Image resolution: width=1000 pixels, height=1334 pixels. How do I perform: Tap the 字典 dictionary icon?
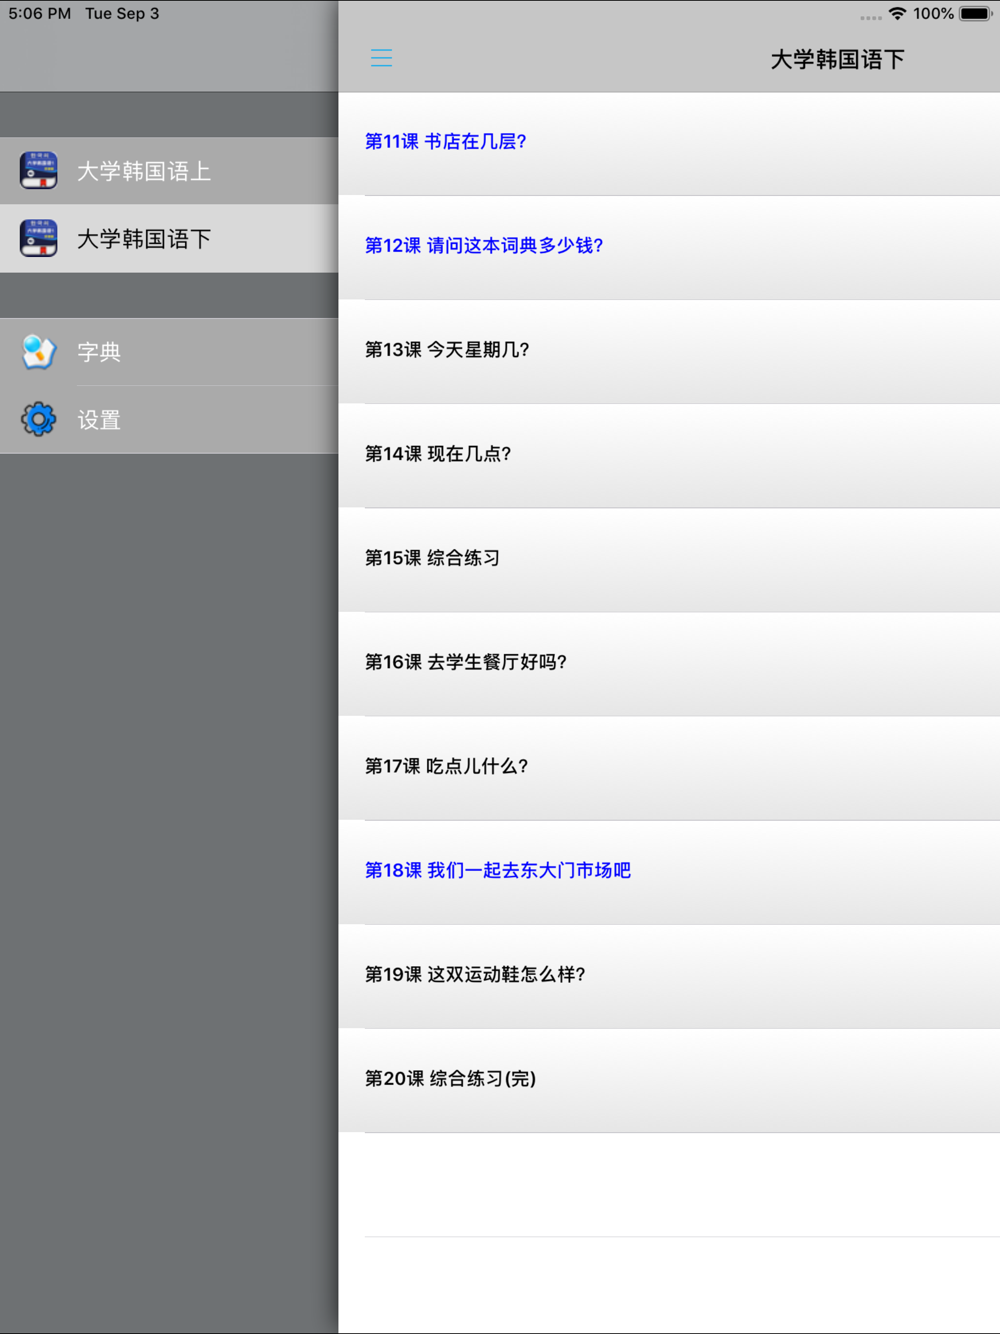click(x=39, y=352)
